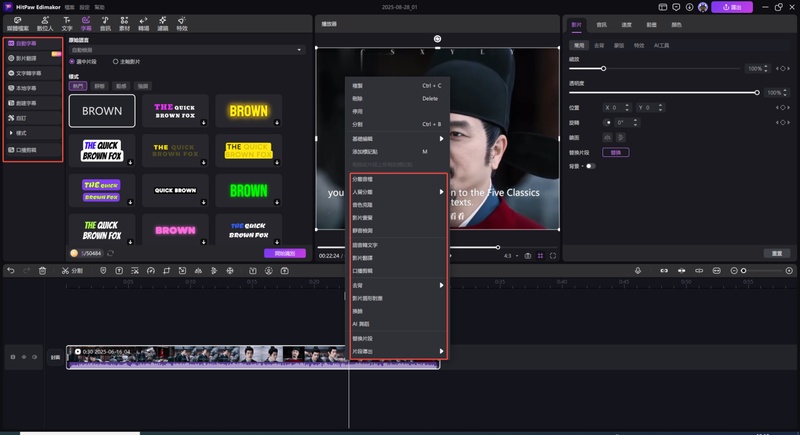The width and height of the screenshot is (800, 435).
Task: Select 自動字幕 in the subtitles sidebar
Action: (33, 43)
